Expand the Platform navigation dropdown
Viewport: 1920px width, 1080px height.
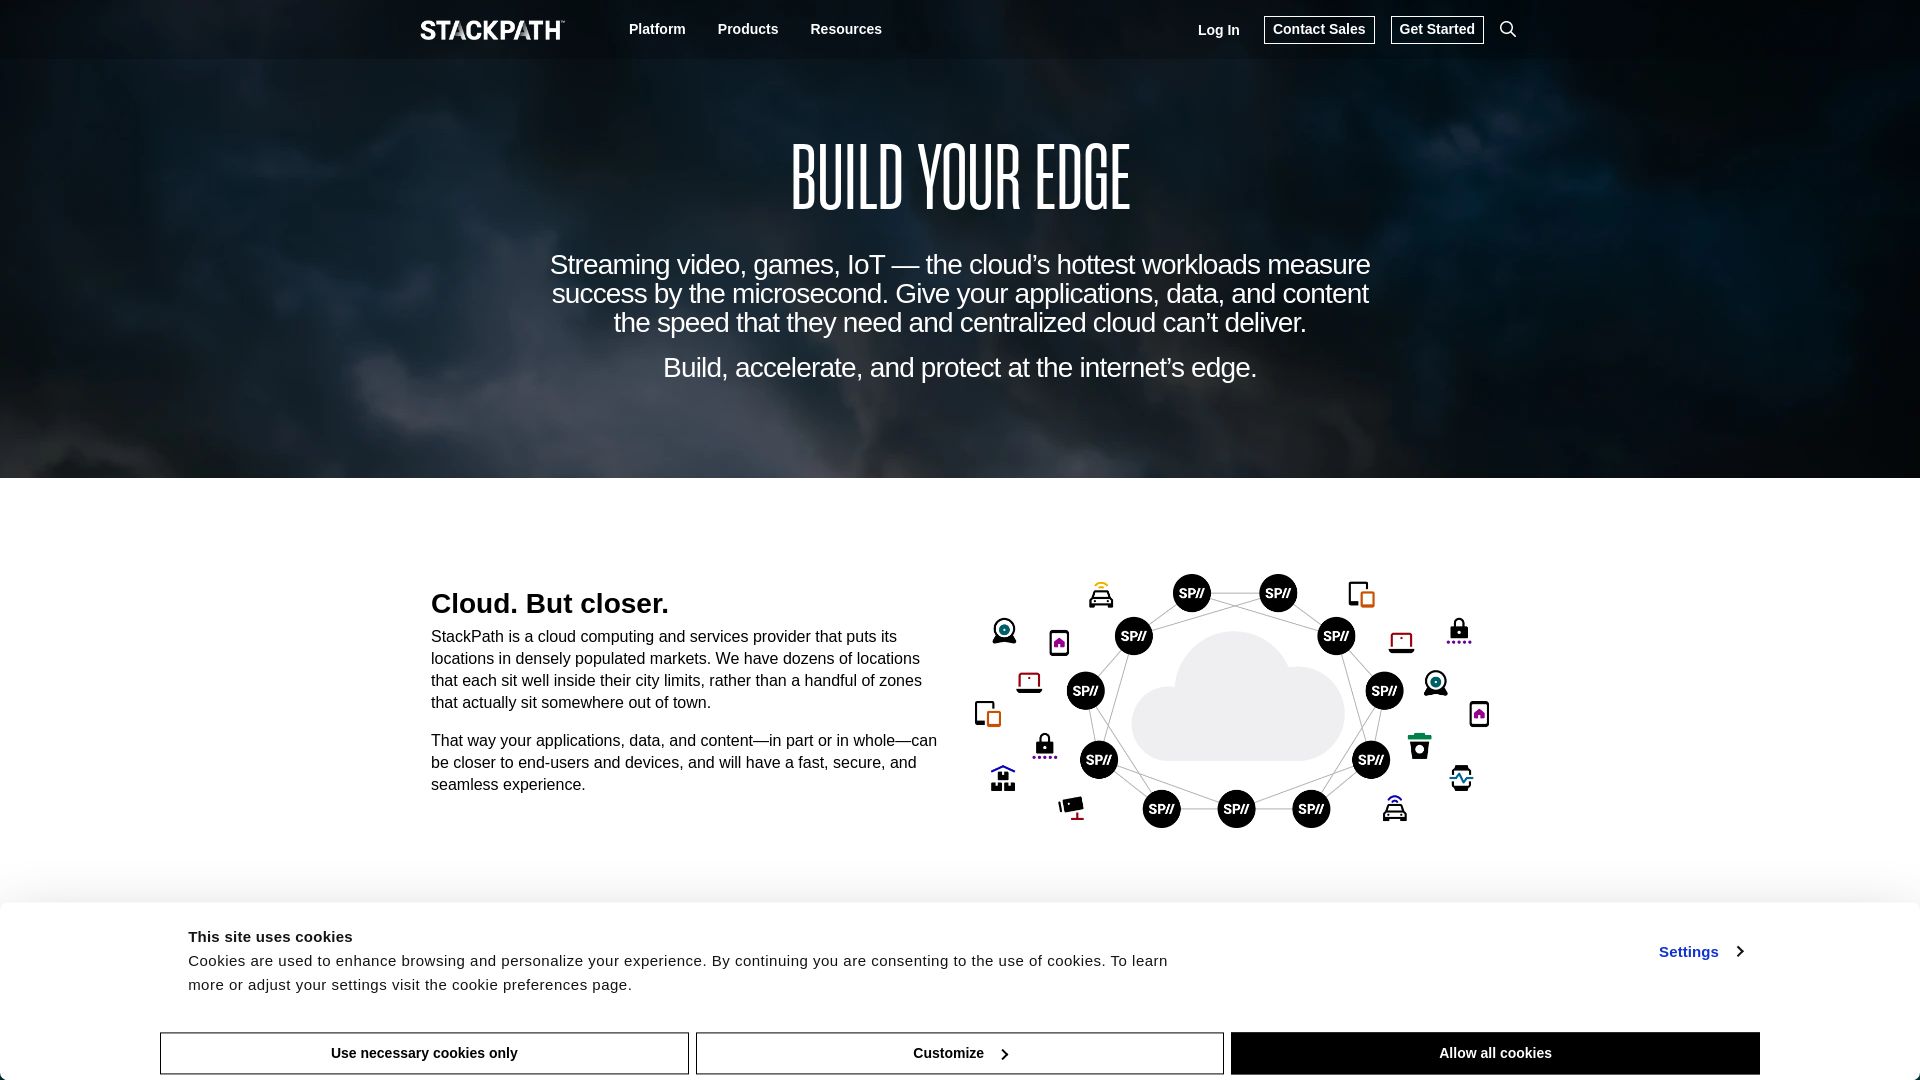(x=657, y=29)
